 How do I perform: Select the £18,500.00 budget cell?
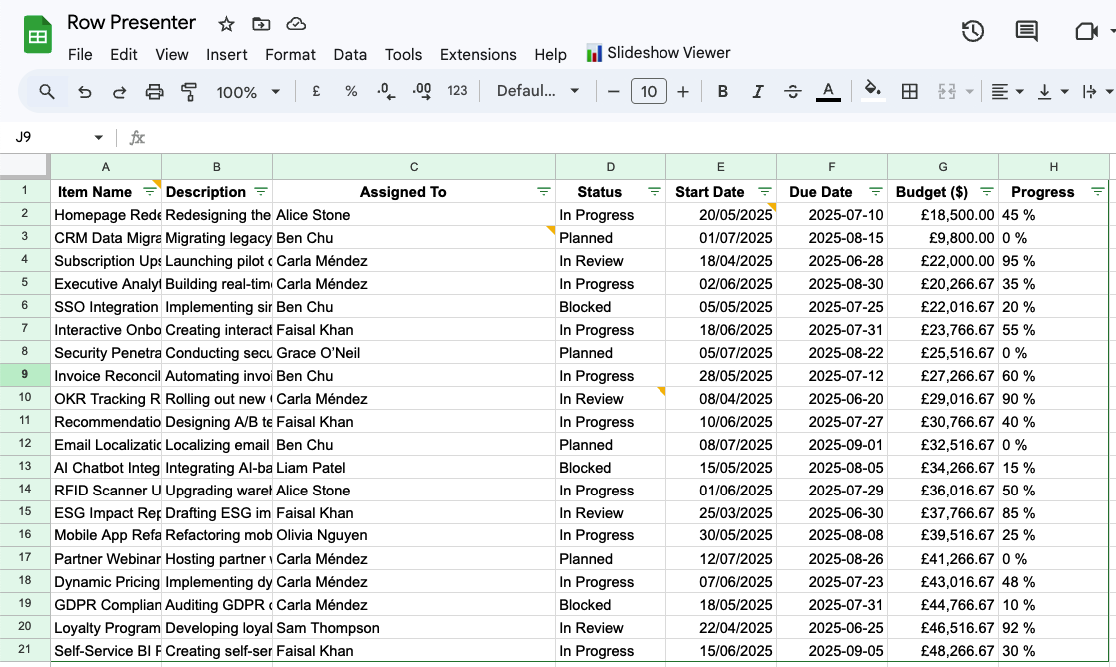(943, 214)
